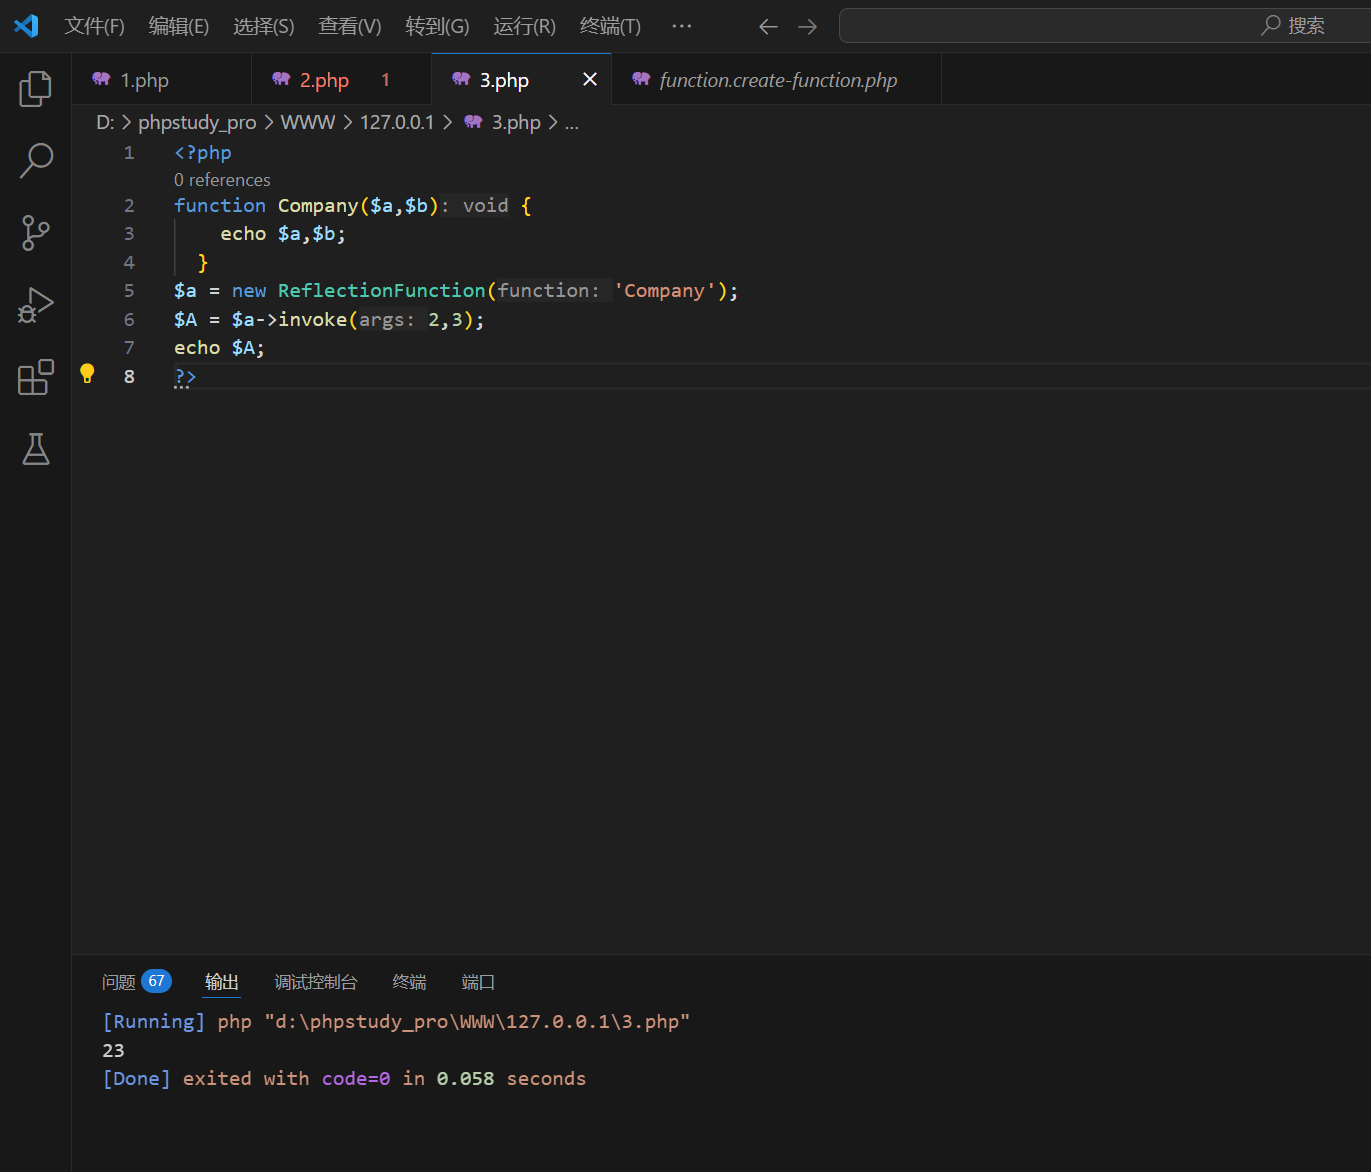The height and width of the screenshot is (1172, 1371).
Task: Expand the D: breadcrumb segment
Action: [105, 122]
